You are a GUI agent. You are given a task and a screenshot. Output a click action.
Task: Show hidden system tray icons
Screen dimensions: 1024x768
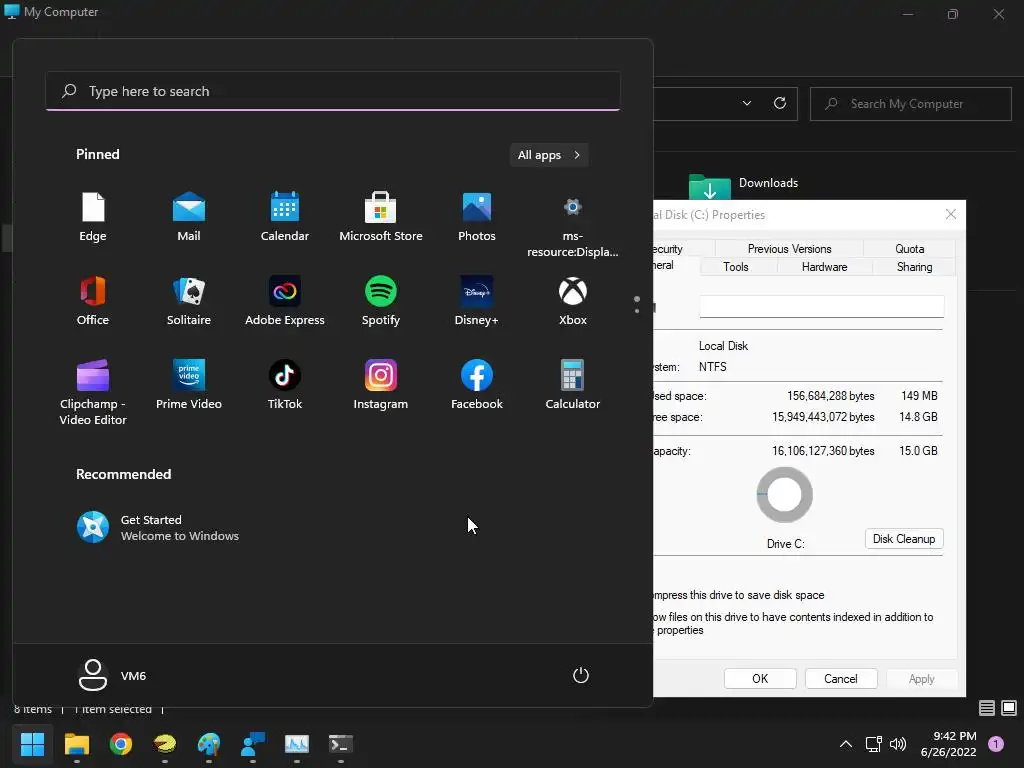pos(846,744)
